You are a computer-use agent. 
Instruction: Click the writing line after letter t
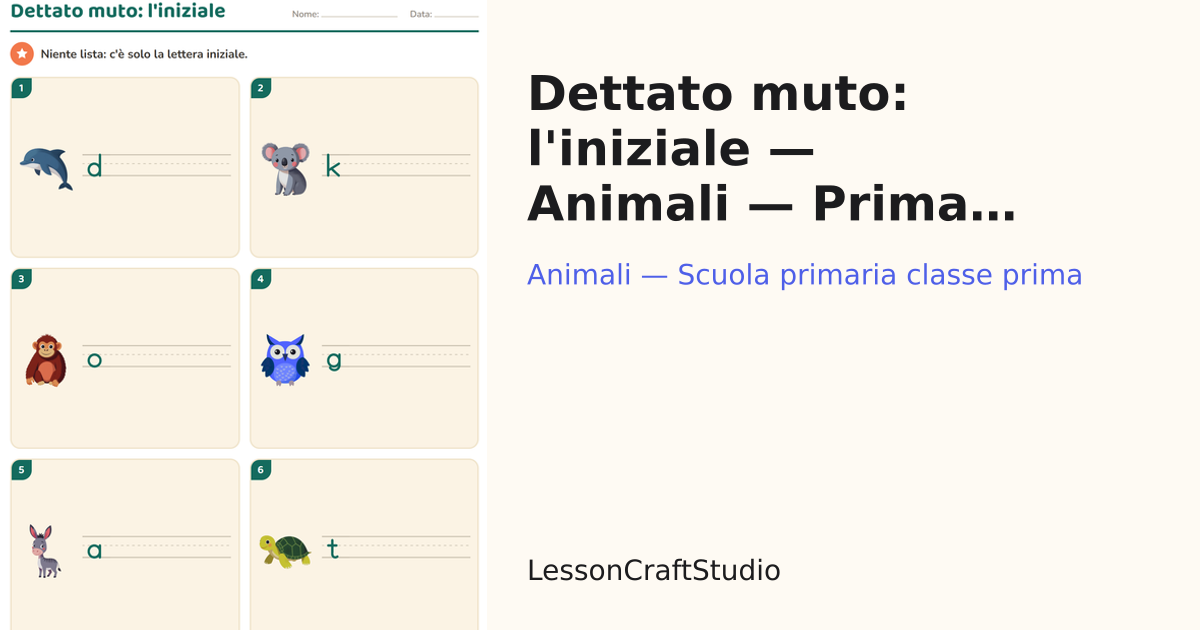tap(406, 548)
